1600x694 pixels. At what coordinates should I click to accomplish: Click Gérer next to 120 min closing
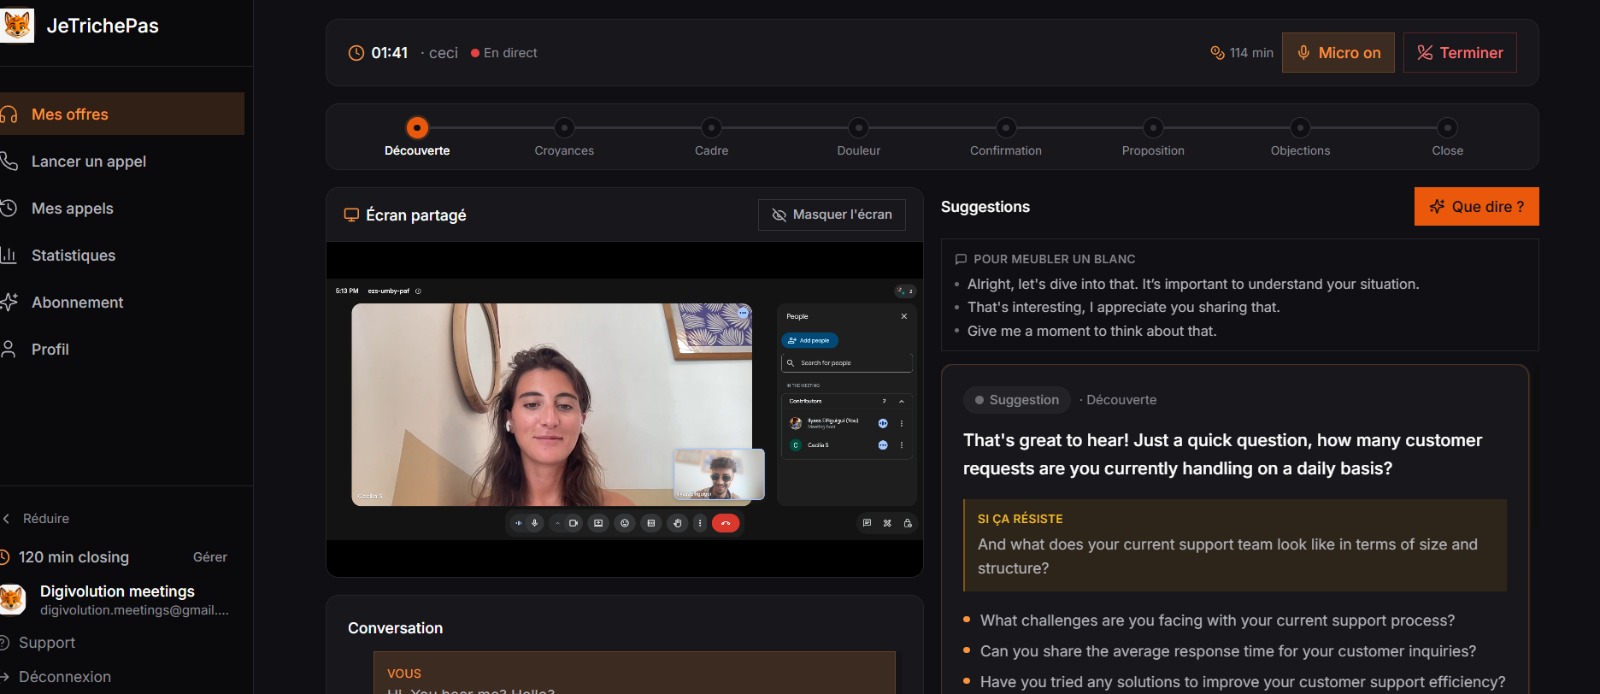210,557
